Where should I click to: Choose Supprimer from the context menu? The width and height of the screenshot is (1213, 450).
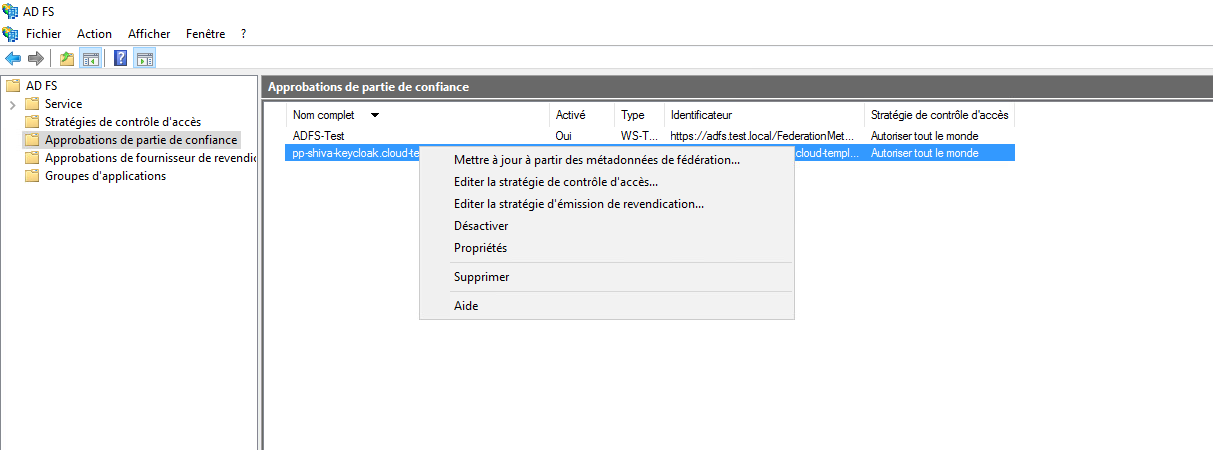coord(481,277)
